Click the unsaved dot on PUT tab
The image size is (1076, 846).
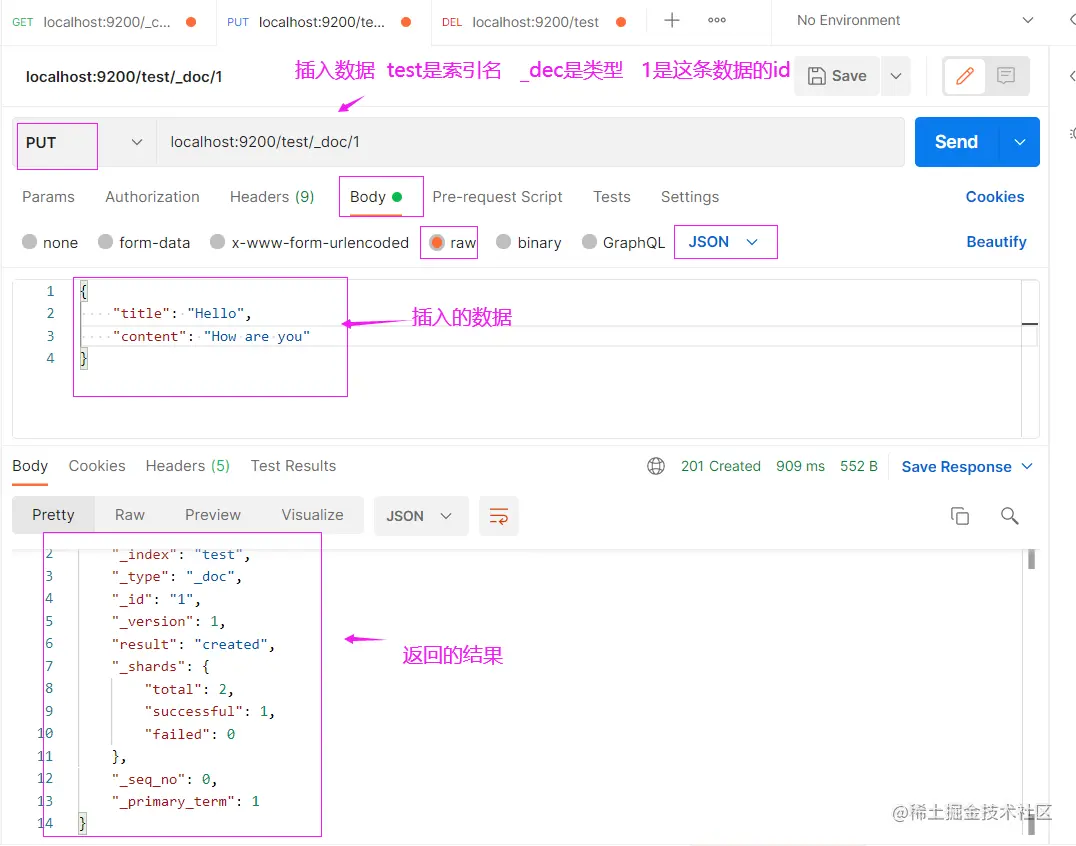[406, 22]
